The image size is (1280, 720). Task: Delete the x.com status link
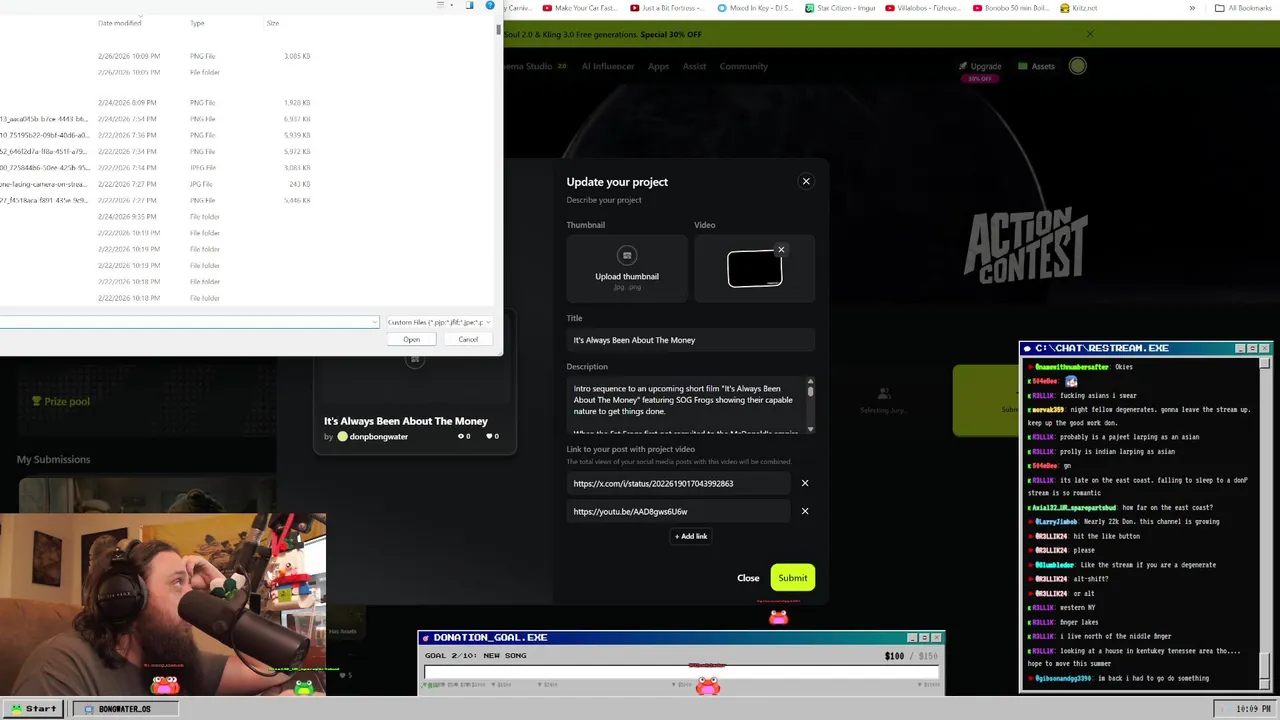point(805,483)
